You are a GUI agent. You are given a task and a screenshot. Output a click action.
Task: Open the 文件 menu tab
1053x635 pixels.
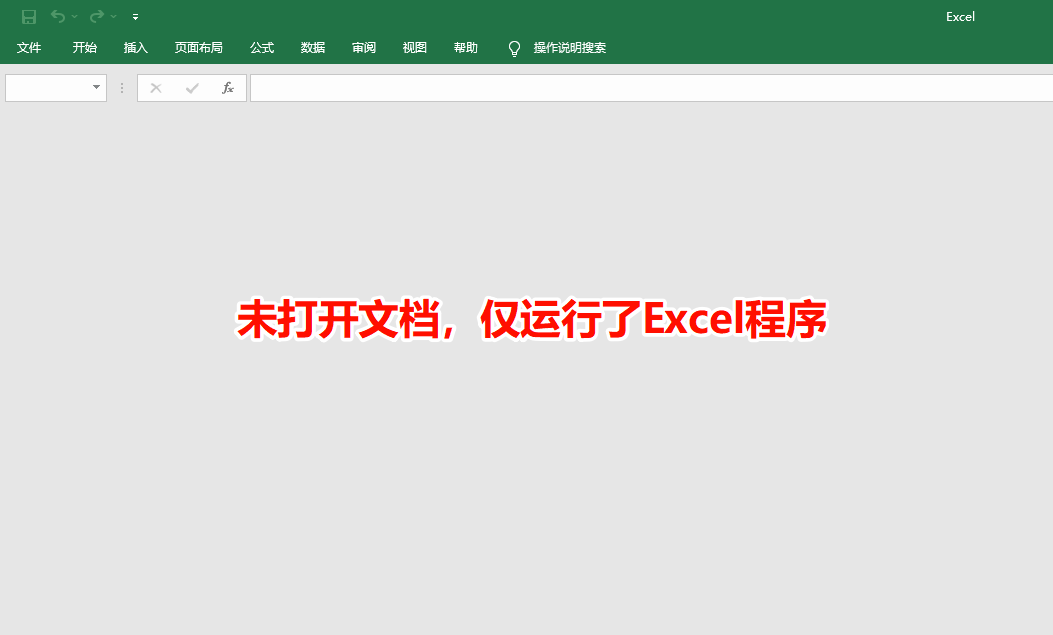(x=29, y=48)
